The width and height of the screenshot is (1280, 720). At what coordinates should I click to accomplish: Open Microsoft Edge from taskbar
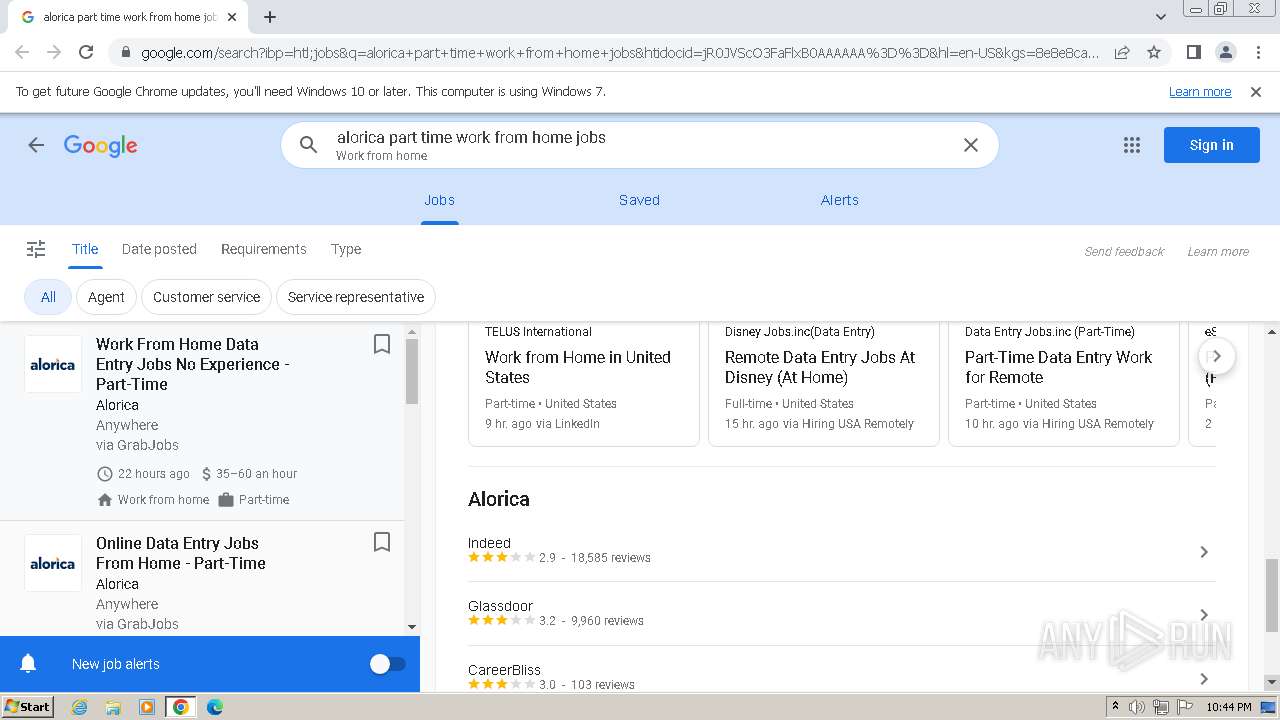point(215,707)
